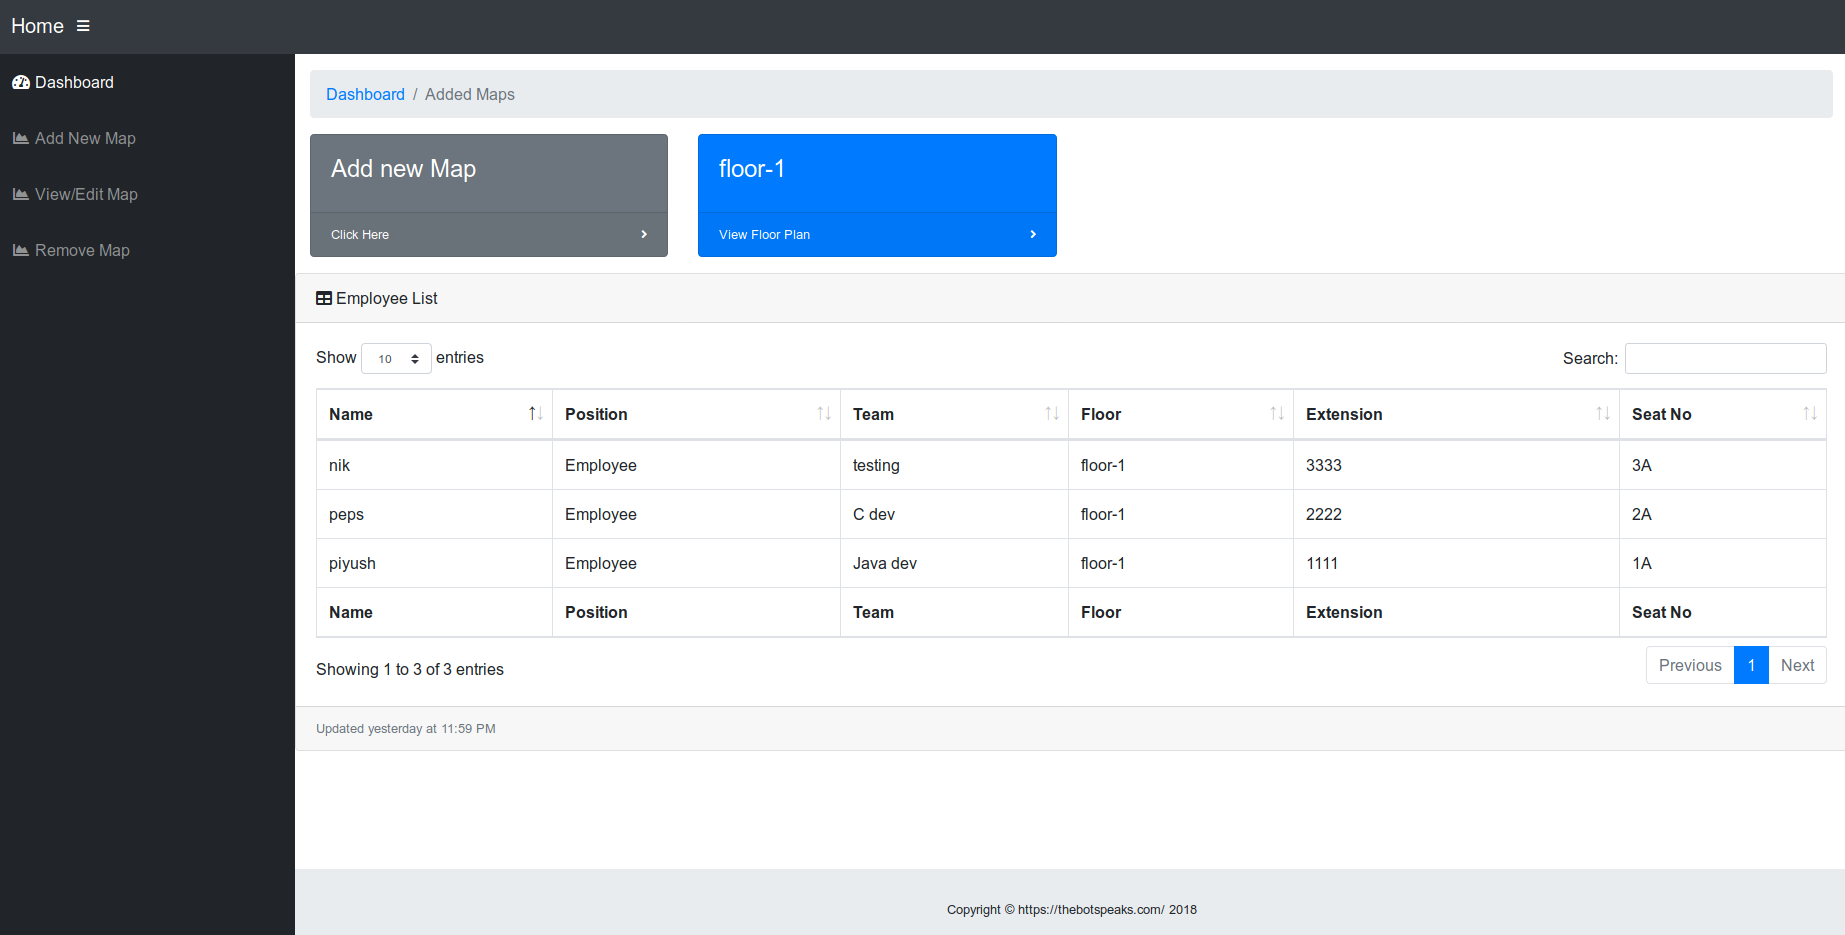The width and height of the screenshot is (1845, 935).
Task: Click the chart icon beside Remove Map
Action: [21, 251]
